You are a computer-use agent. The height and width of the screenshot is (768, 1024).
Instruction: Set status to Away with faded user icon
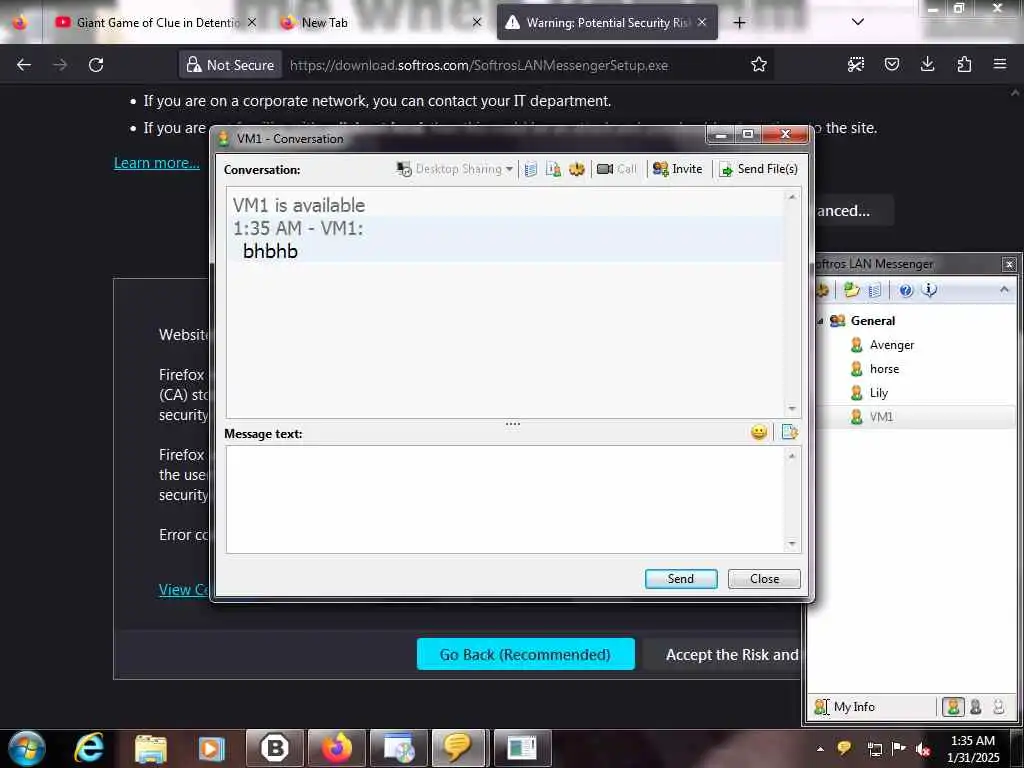[999, 707]
